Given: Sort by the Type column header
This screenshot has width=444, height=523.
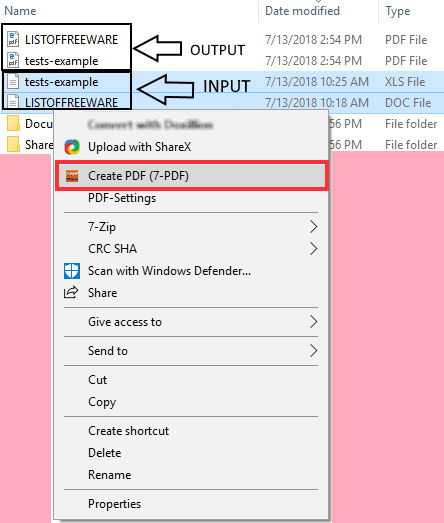Looking at the screenshot, I should 398,11.
